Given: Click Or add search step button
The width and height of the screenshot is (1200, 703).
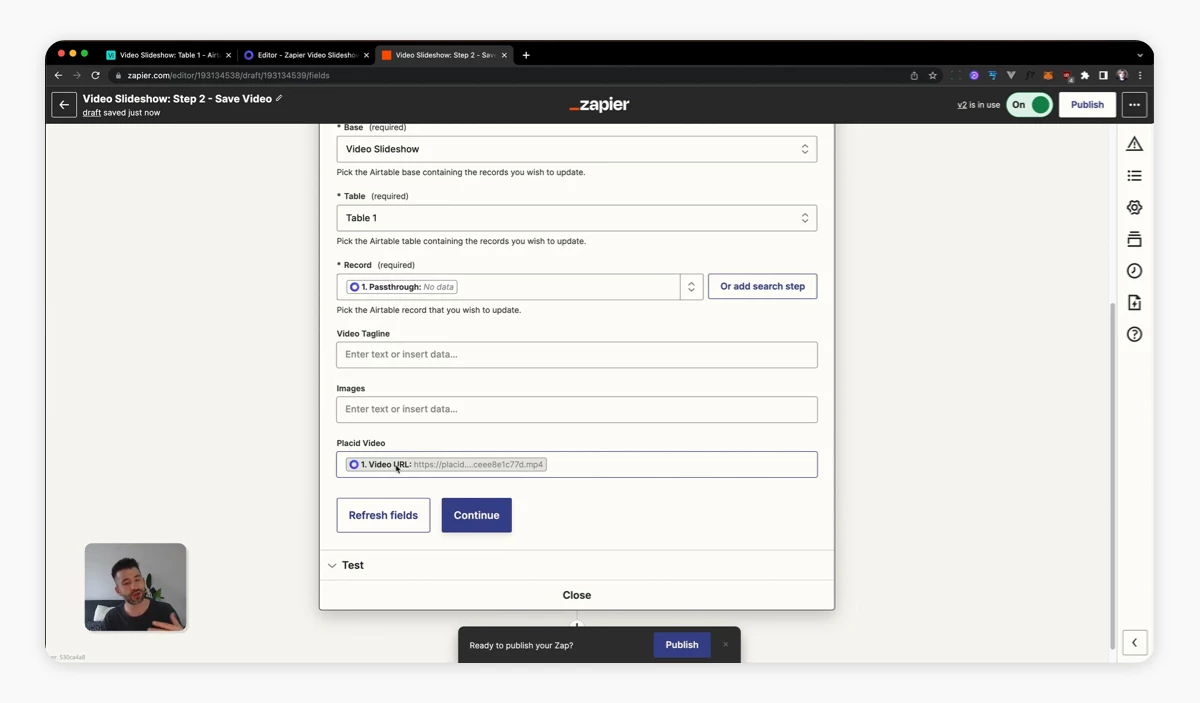Looking at the screenshot, I should coord(762,287).
